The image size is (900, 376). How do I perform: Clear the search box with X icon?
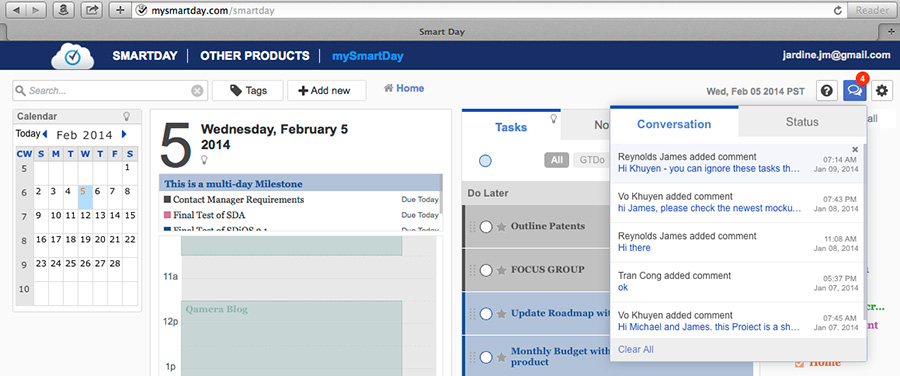click(197, 91)
